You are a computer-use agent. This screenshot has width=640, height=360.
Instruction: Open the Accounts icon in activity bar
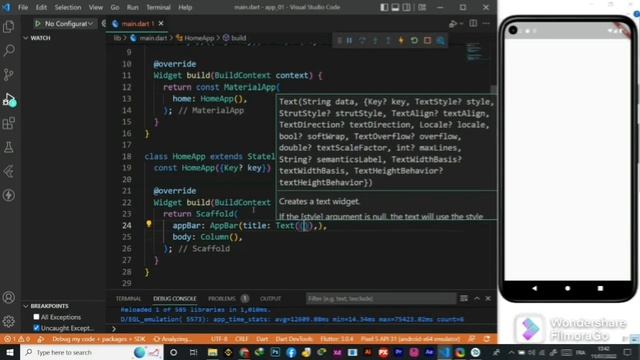coord(9,298)
